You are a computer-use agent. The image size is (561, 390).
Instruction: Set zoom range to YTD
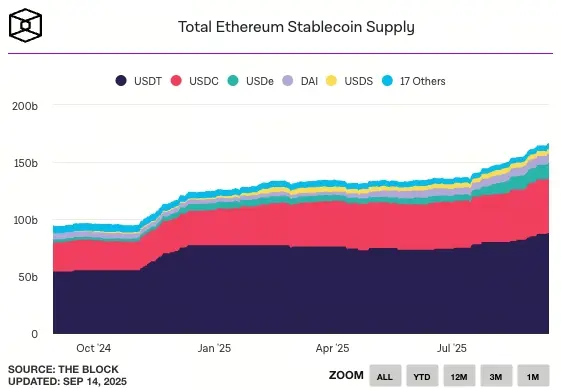(x=422, y=376)
